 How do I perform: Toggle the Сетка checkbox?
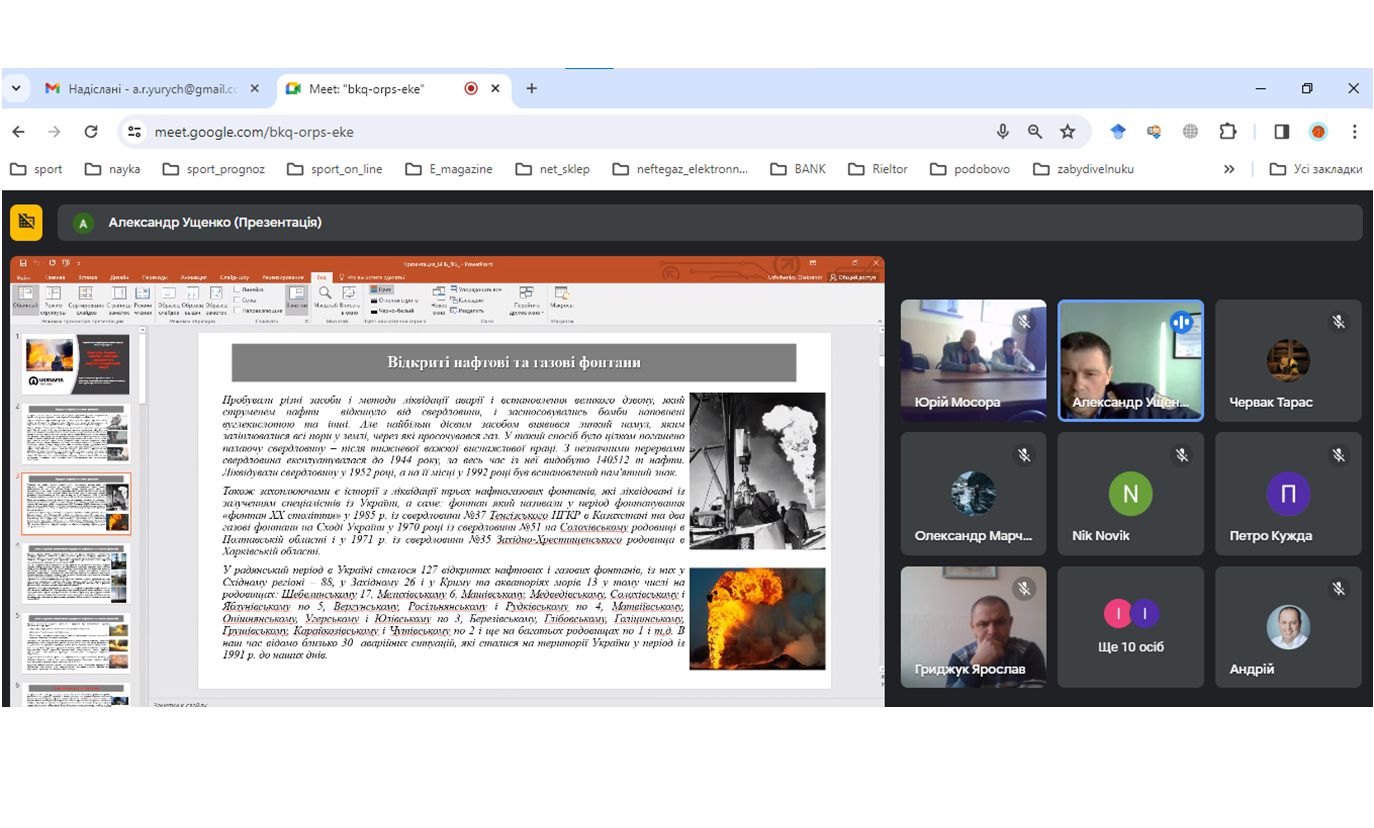pyautogui.click(x=245, y=300)
